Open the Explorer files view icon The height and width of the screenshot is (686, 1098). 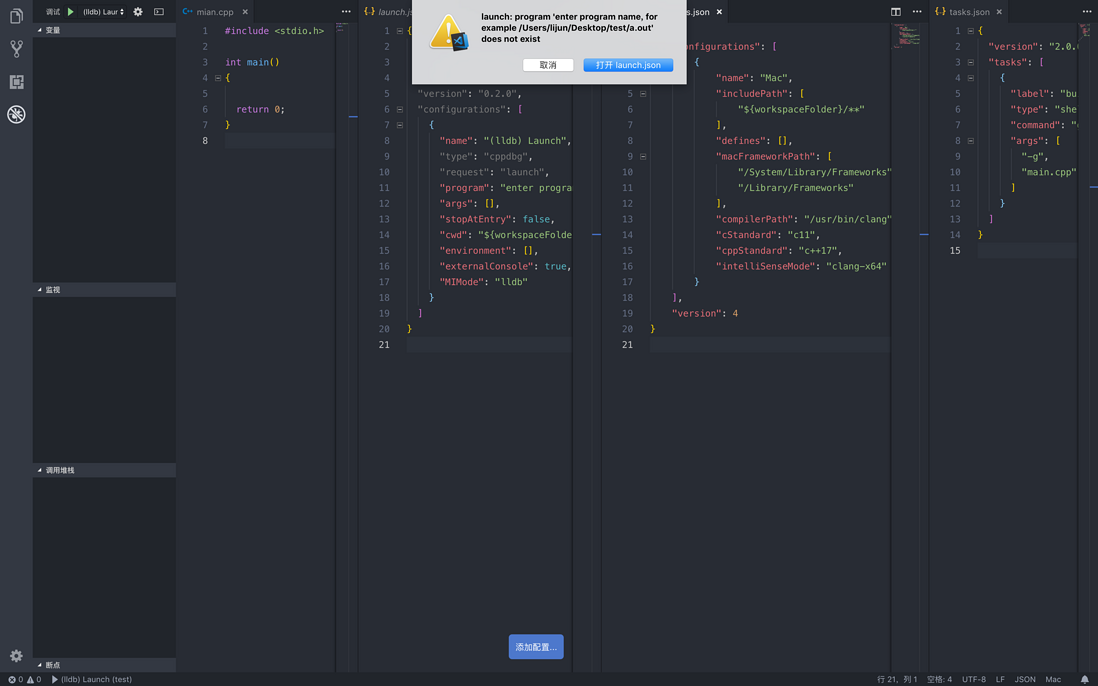(16, 15)
